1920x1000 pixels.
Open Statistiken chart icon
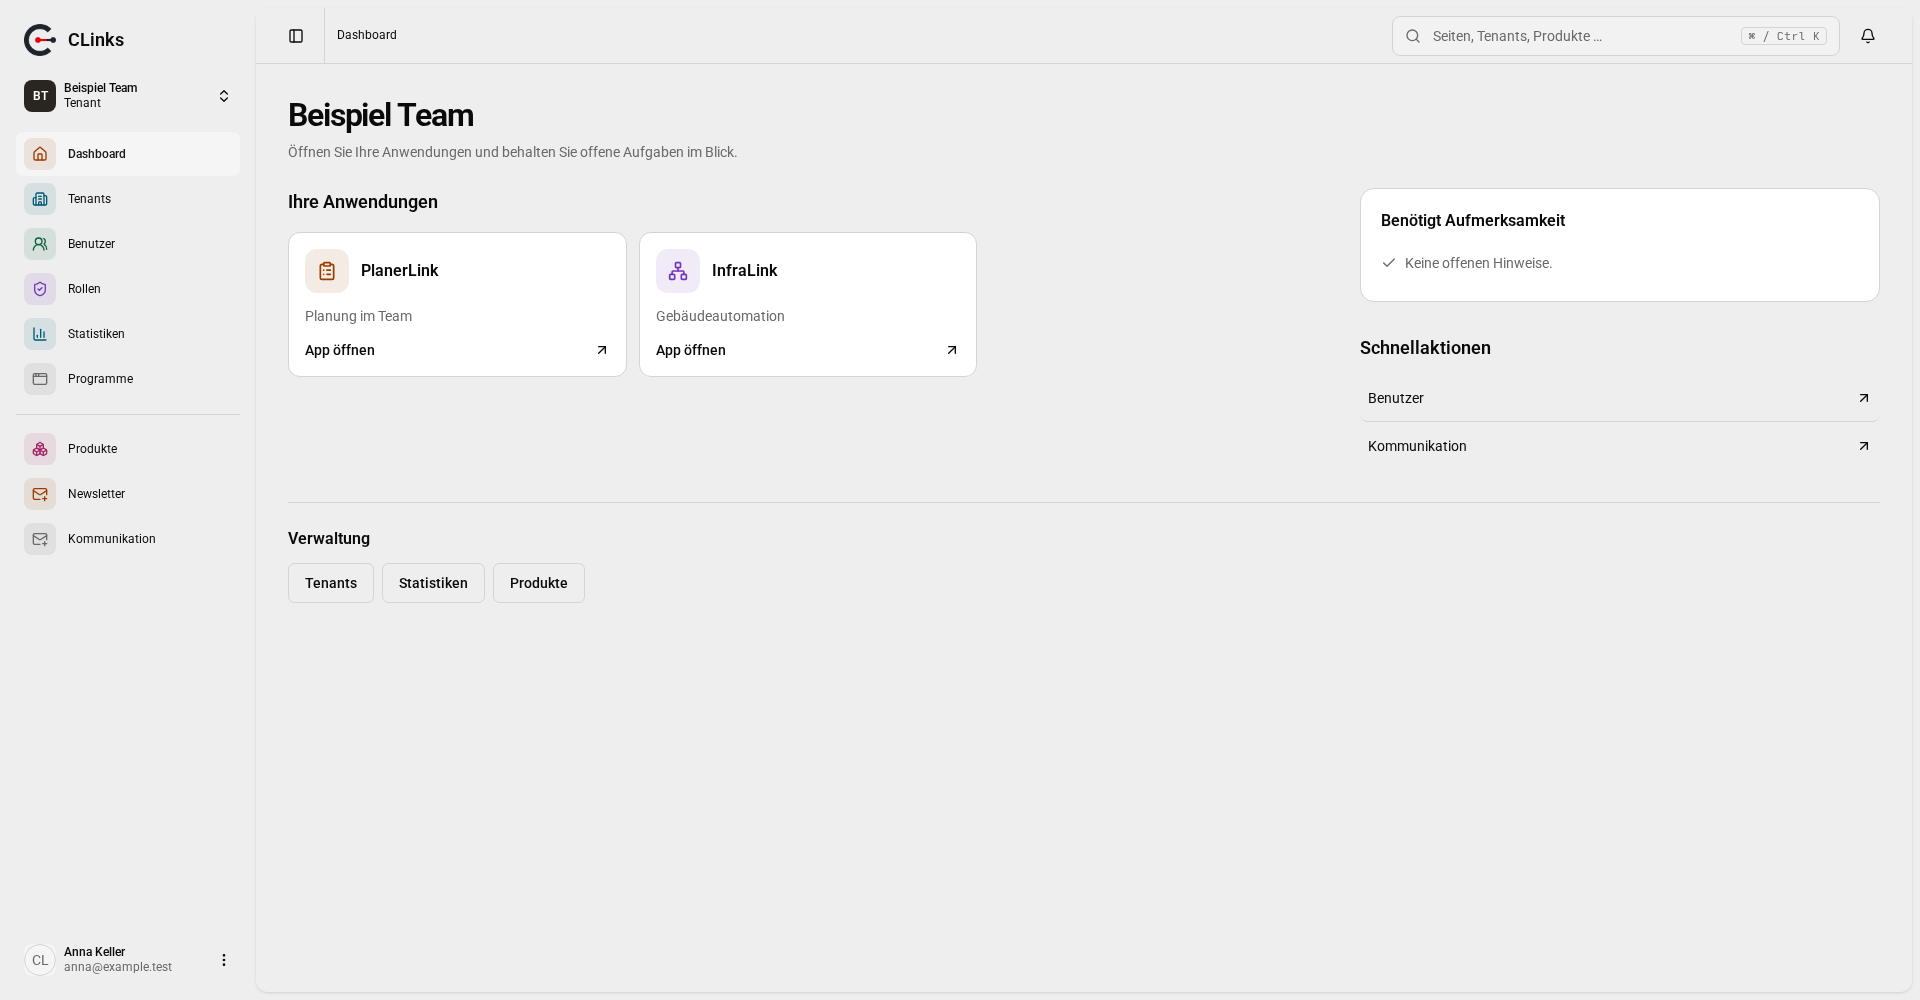pos(40,334)
